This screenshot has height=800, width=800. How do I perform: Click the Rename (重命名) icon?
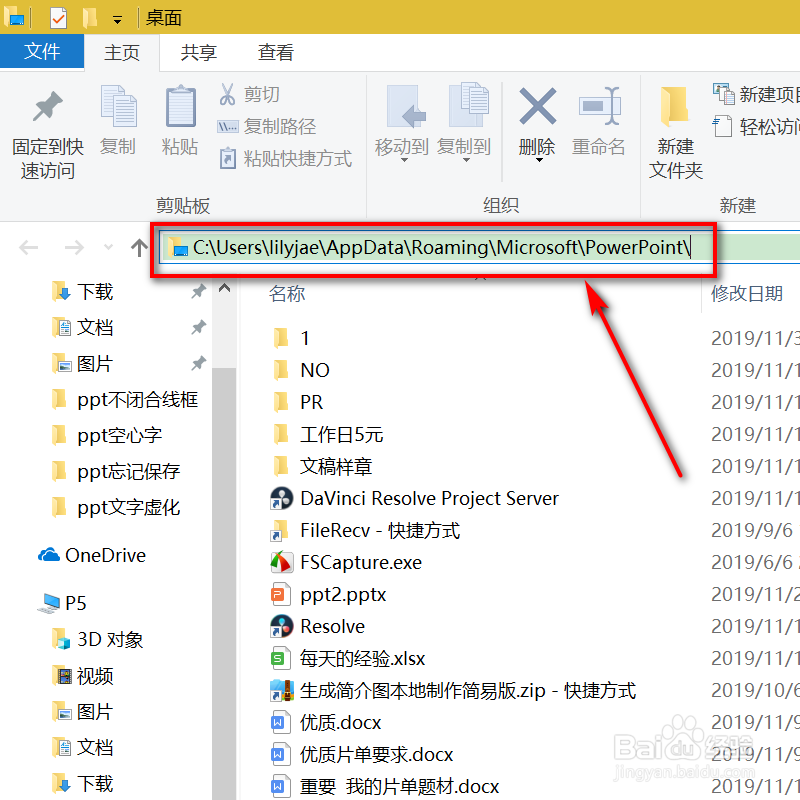click(599, 107)
